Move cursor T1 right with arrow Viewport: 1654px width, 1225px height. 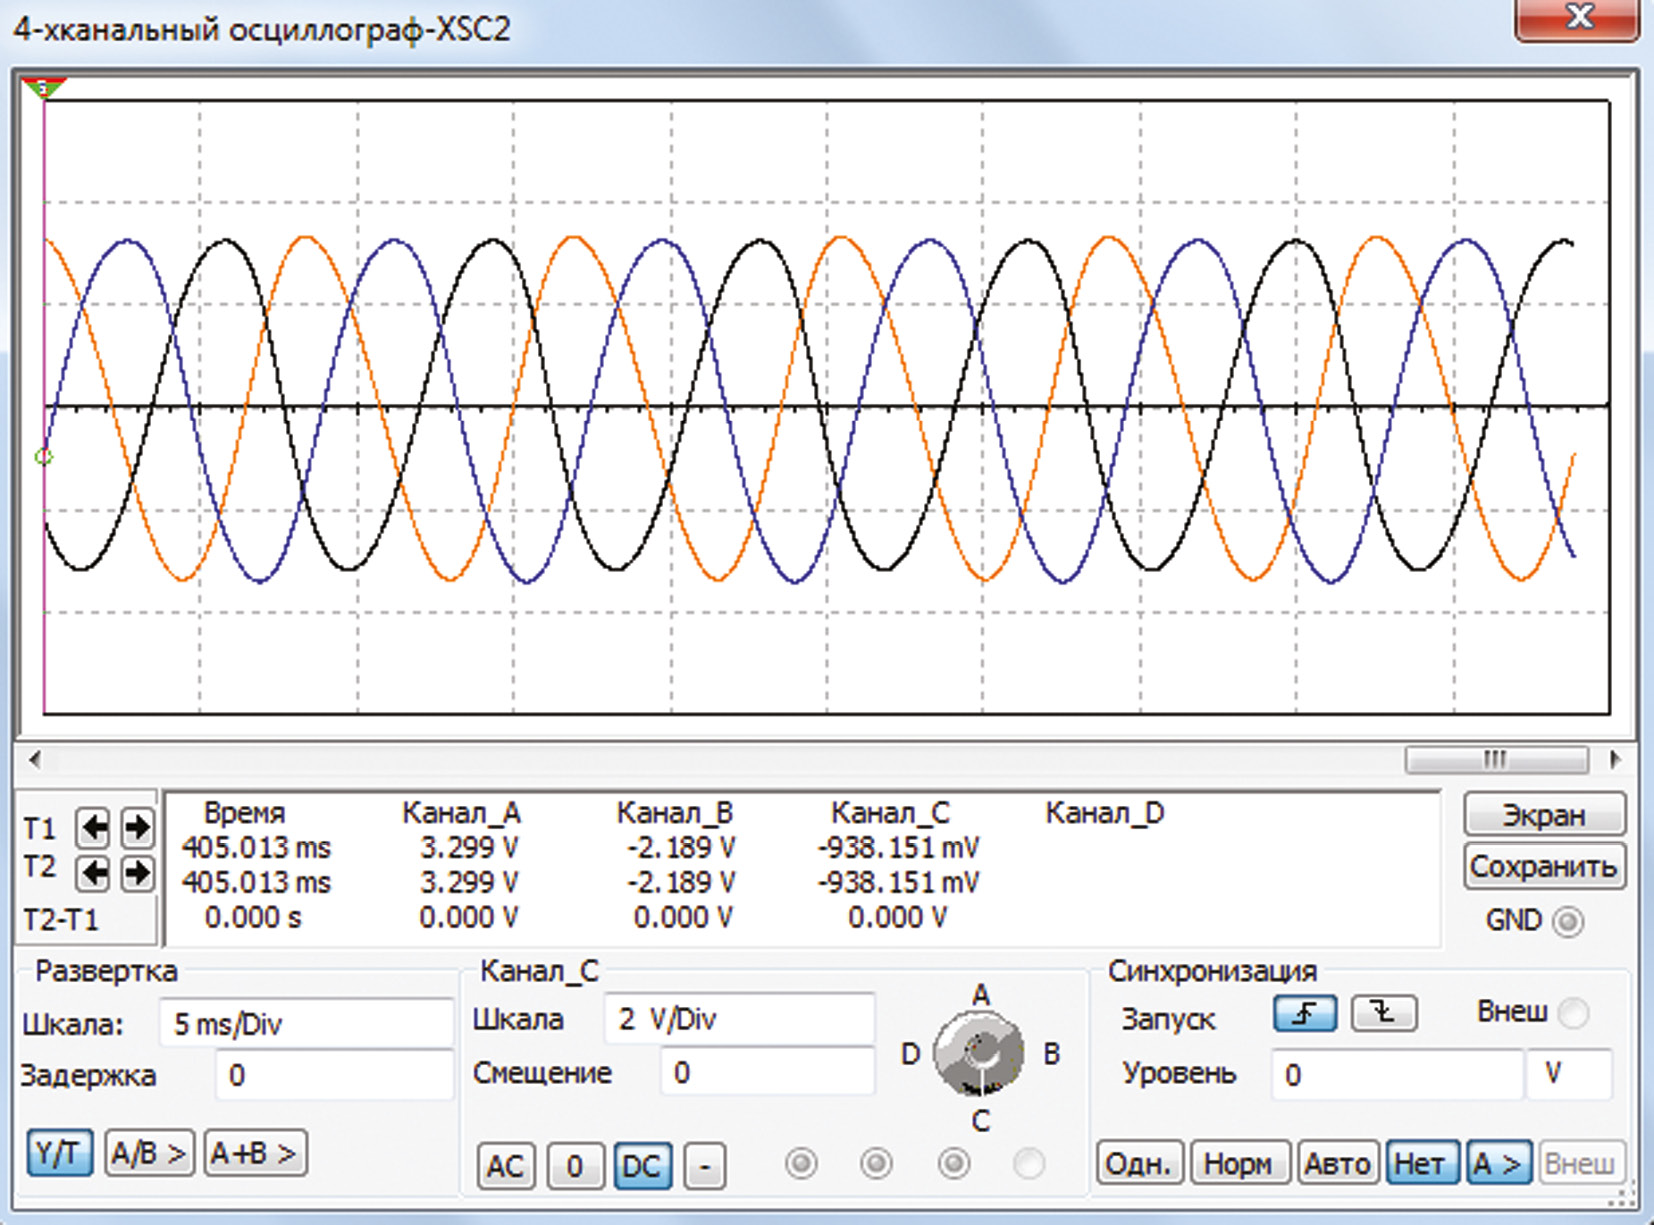(x=137, y=828)
